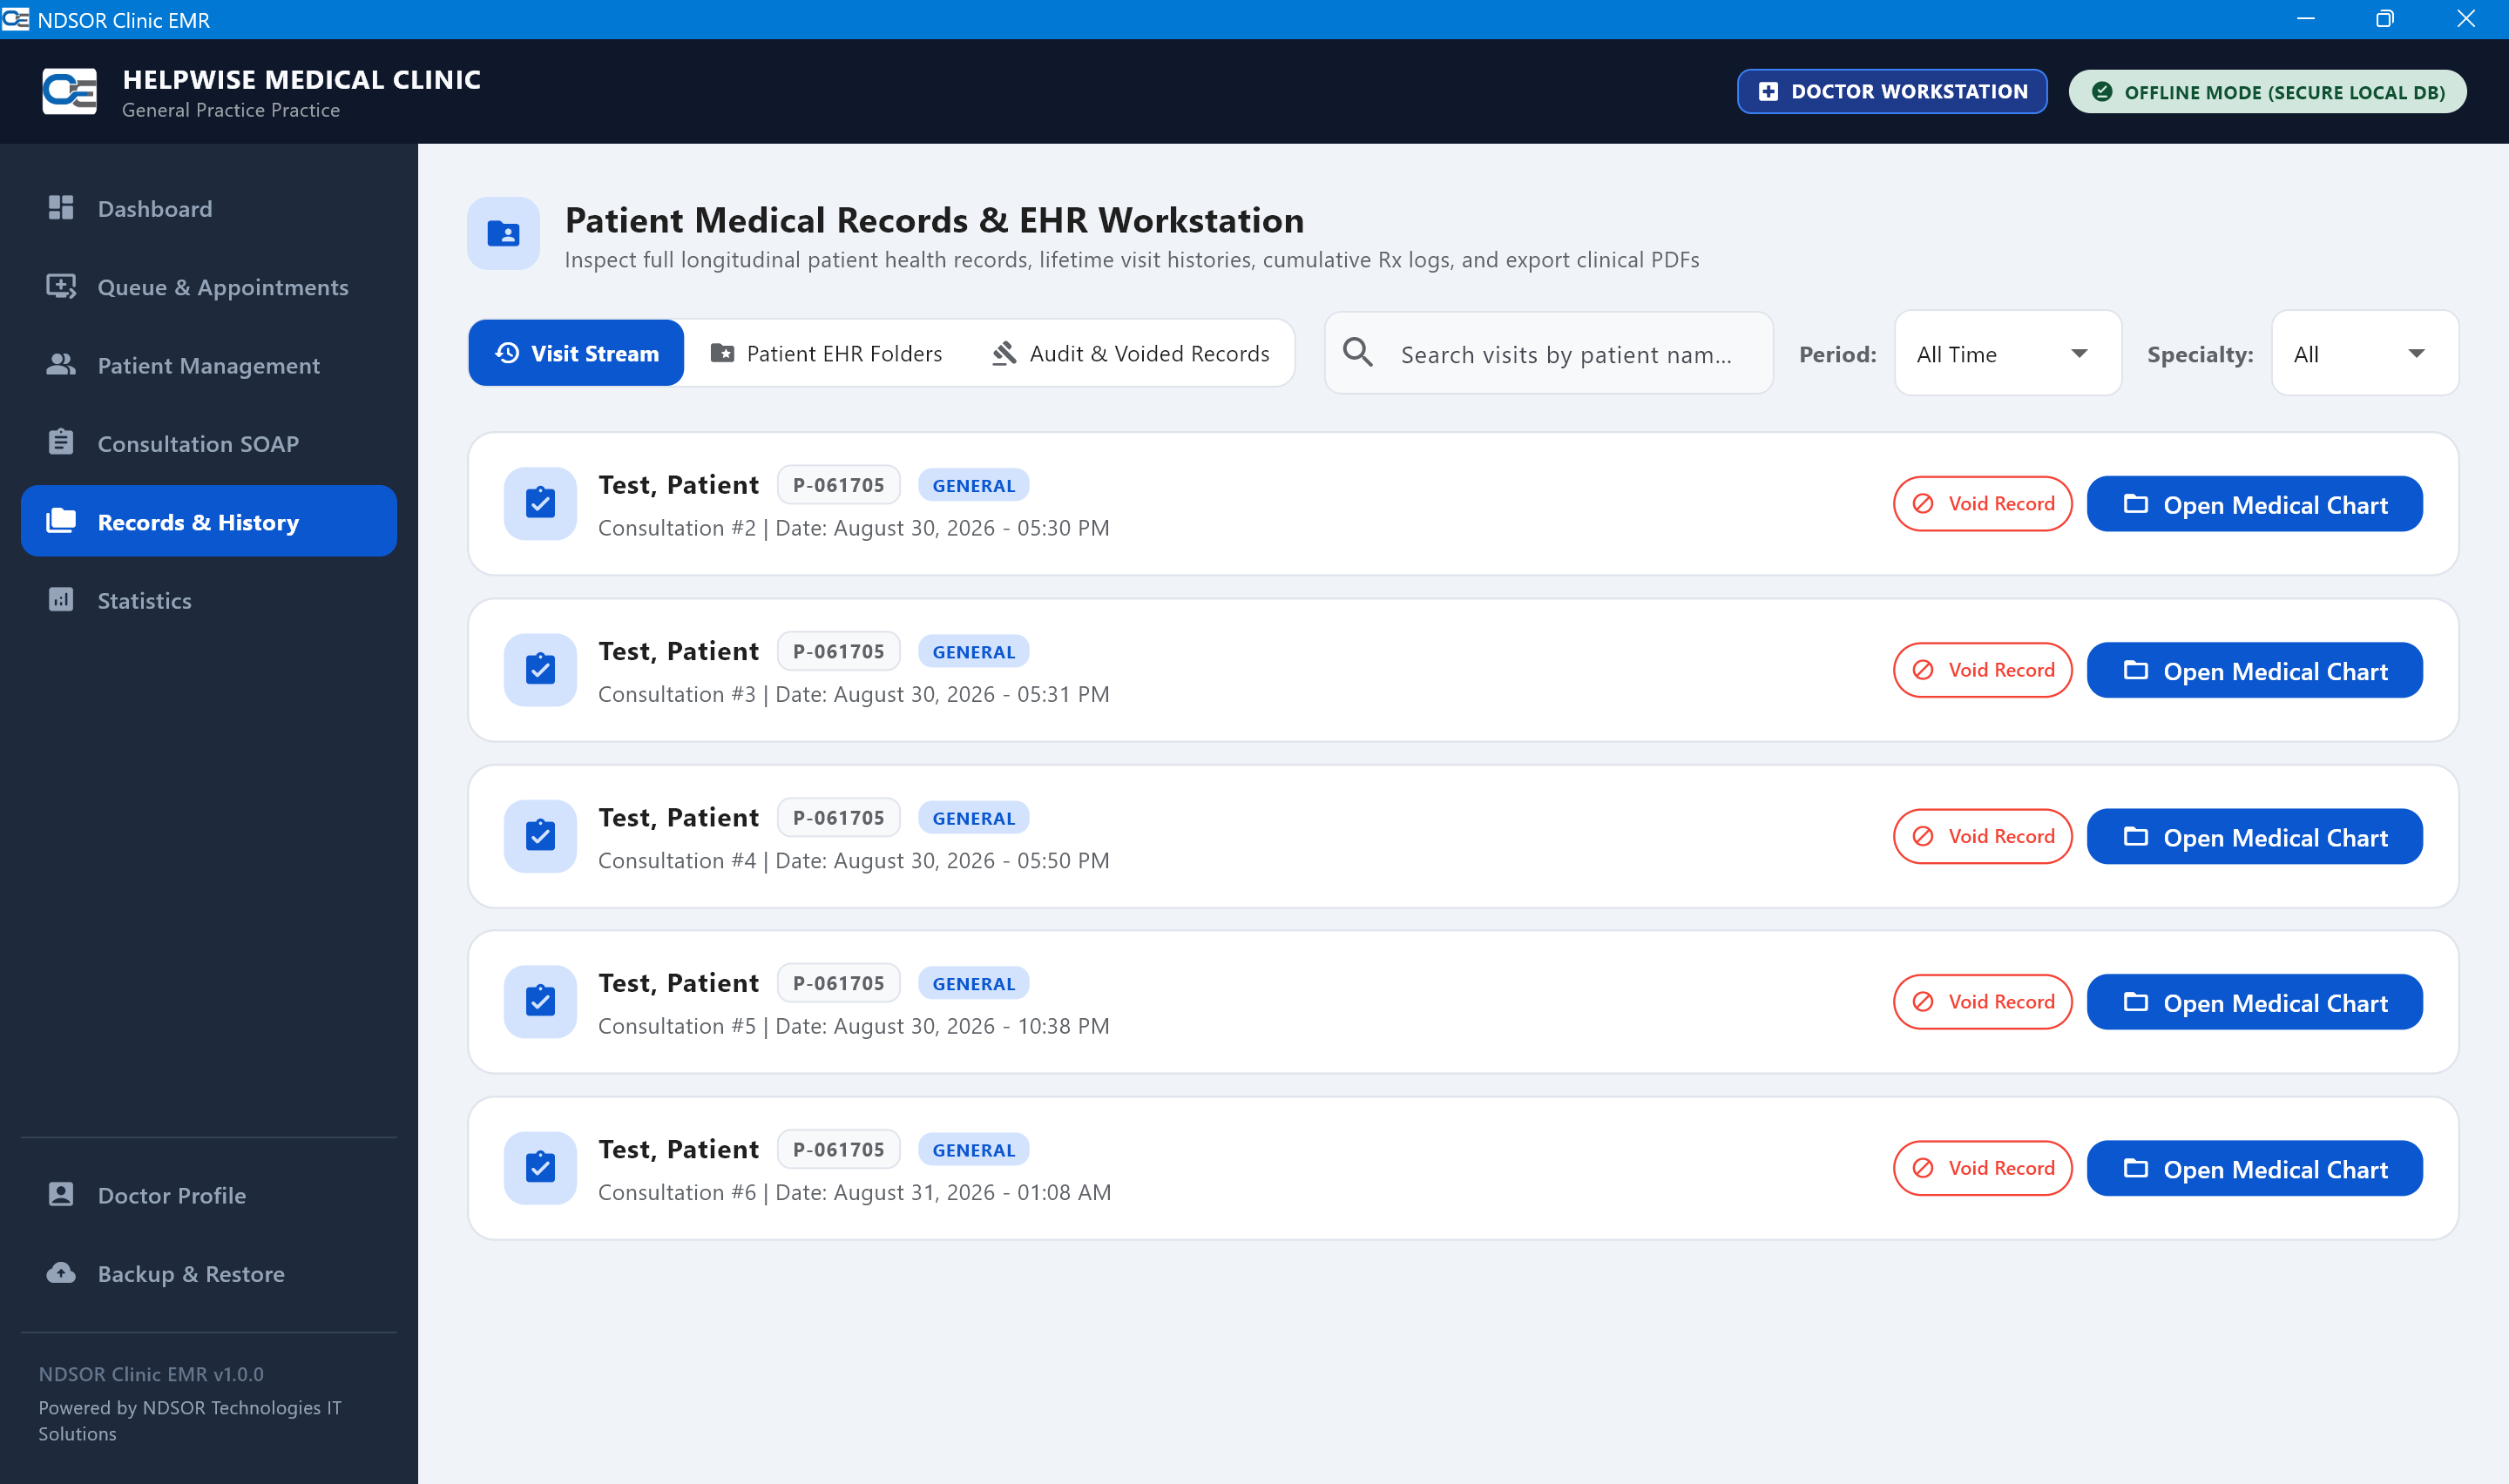The width and height of the screenshot is (2509, 1484).
Task: Click the Consultation #2 clipboard check icon
Action: (540, 503)
